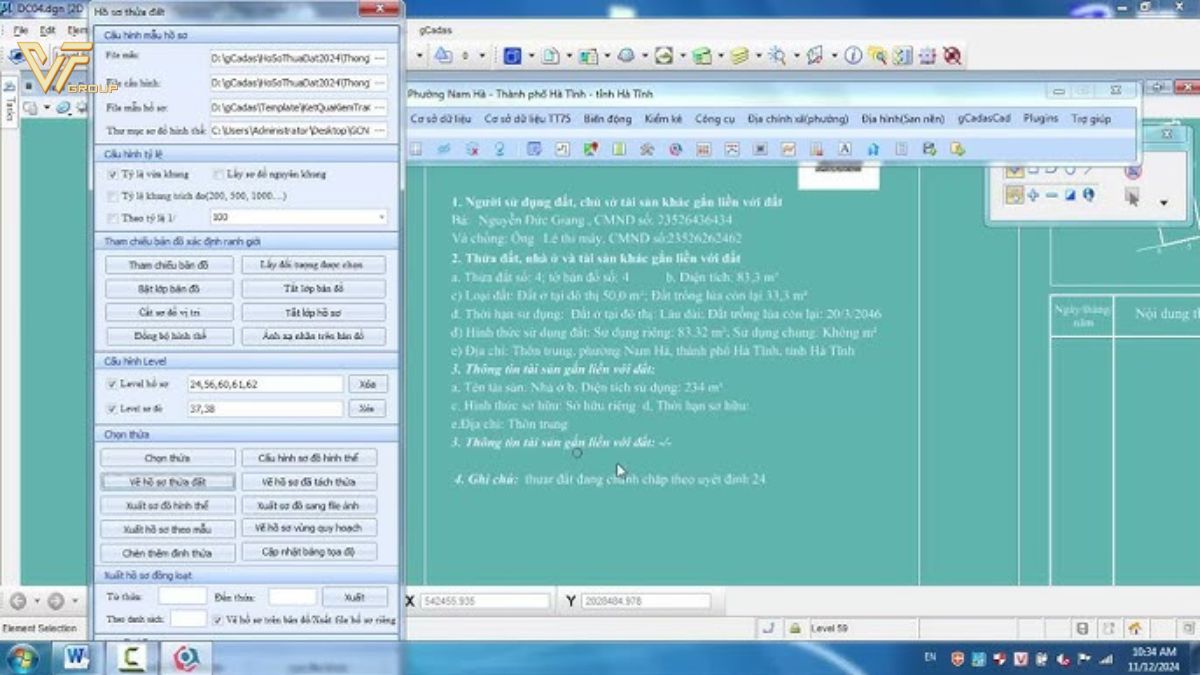Click the "Chọn thửa" button
The image size is (1200, 675).
click(168, 458)
